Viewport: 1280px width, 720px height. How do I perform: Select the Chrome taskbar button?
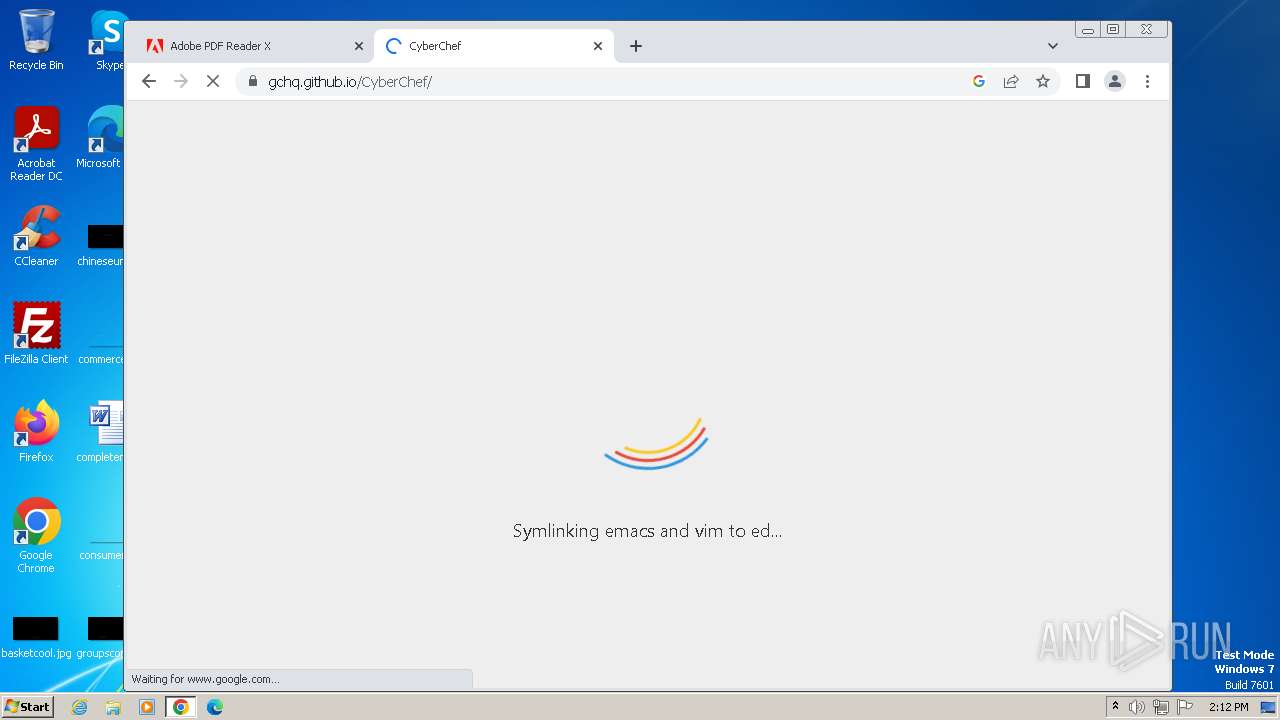click(181, 707)
